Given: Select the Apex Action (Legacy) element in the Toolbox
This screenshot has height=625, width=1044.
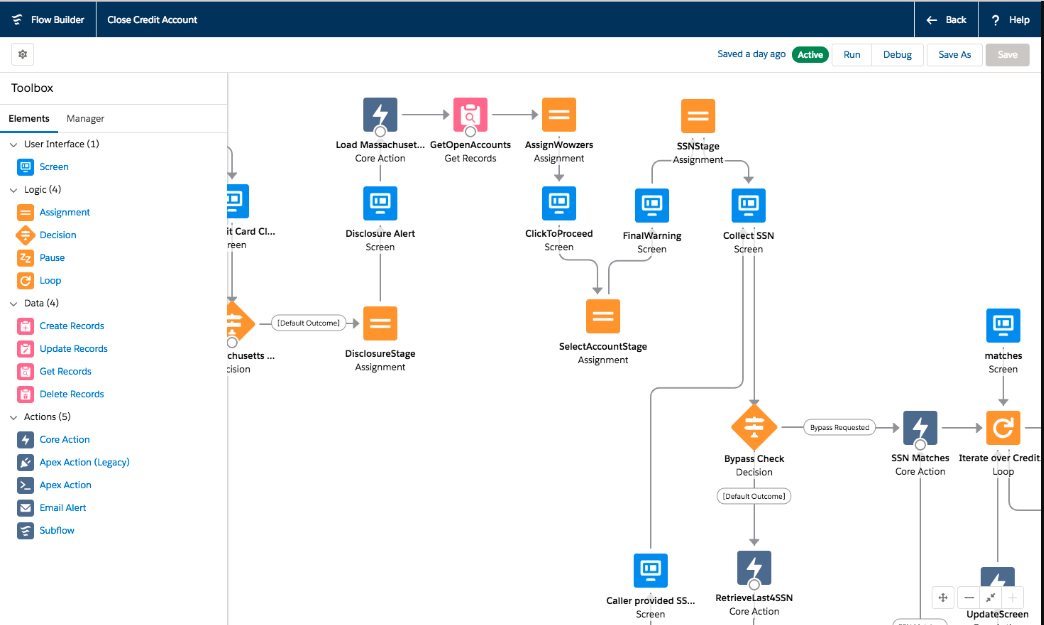Looking at the screenshot, I should pos(84,462).
